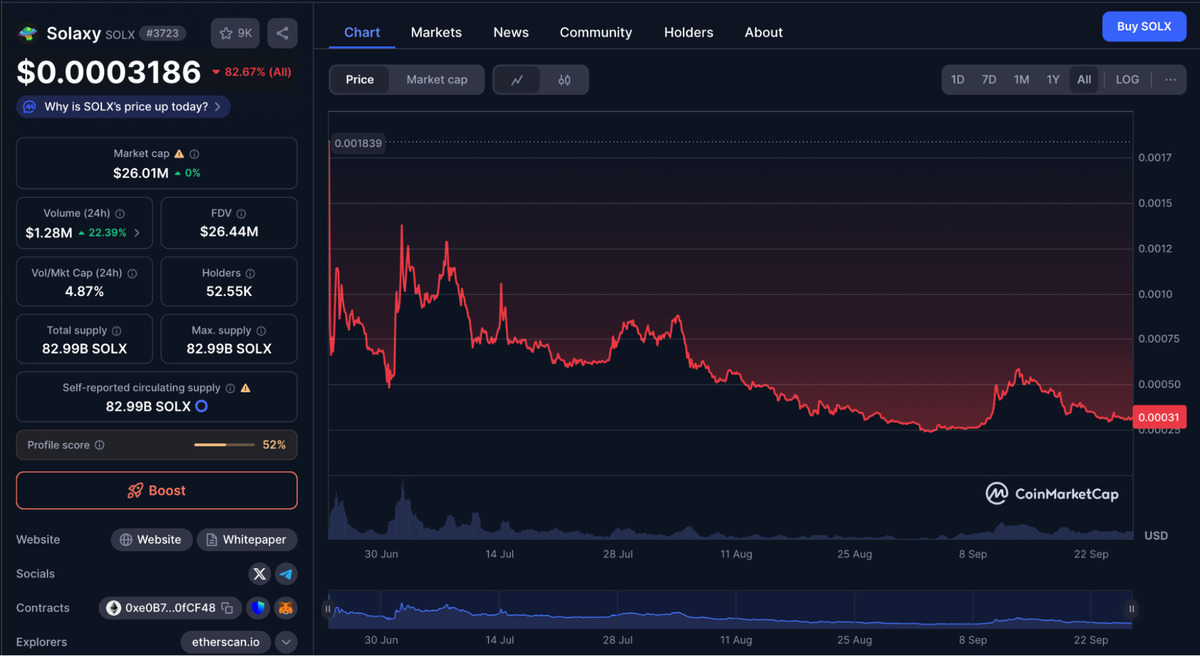Click the share icon next to watchlist

tap(282, 33)
